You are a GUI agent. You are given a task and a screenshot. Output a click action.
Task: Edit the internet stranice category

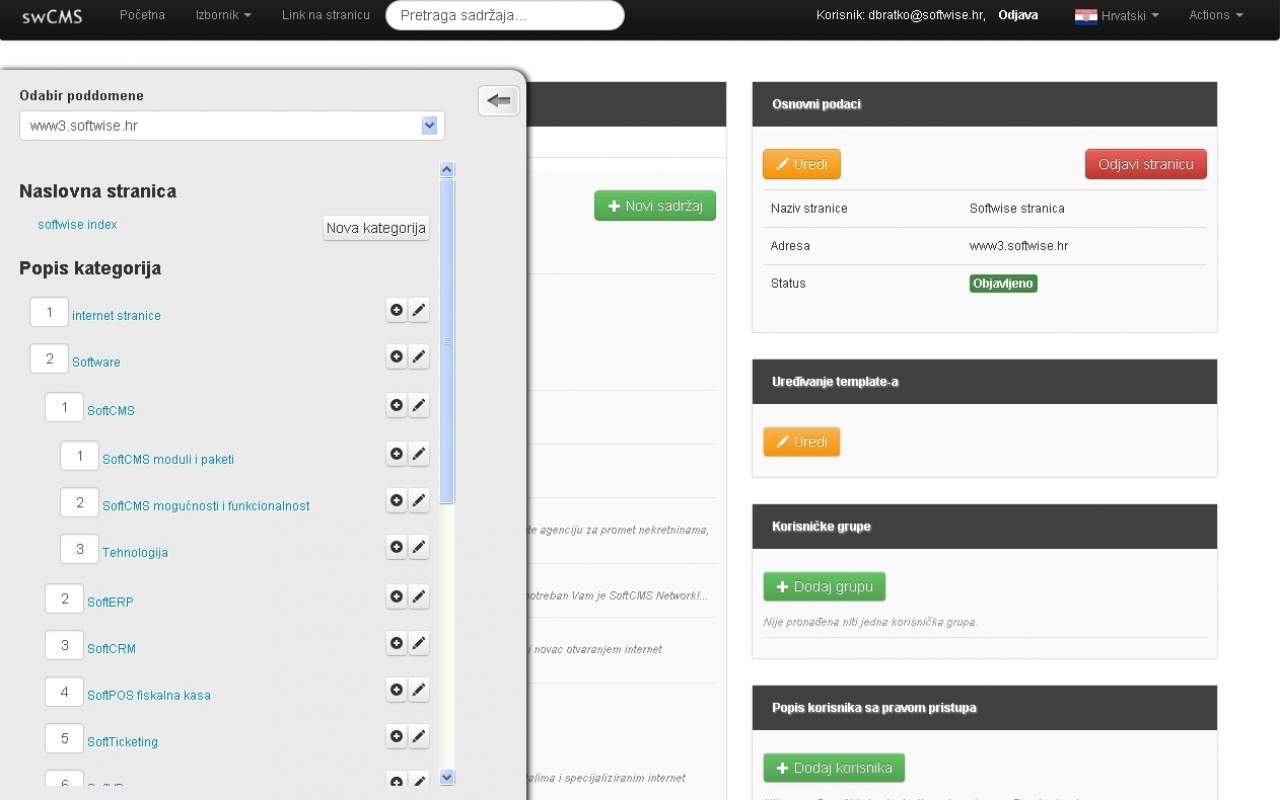[x=419, y=310]
